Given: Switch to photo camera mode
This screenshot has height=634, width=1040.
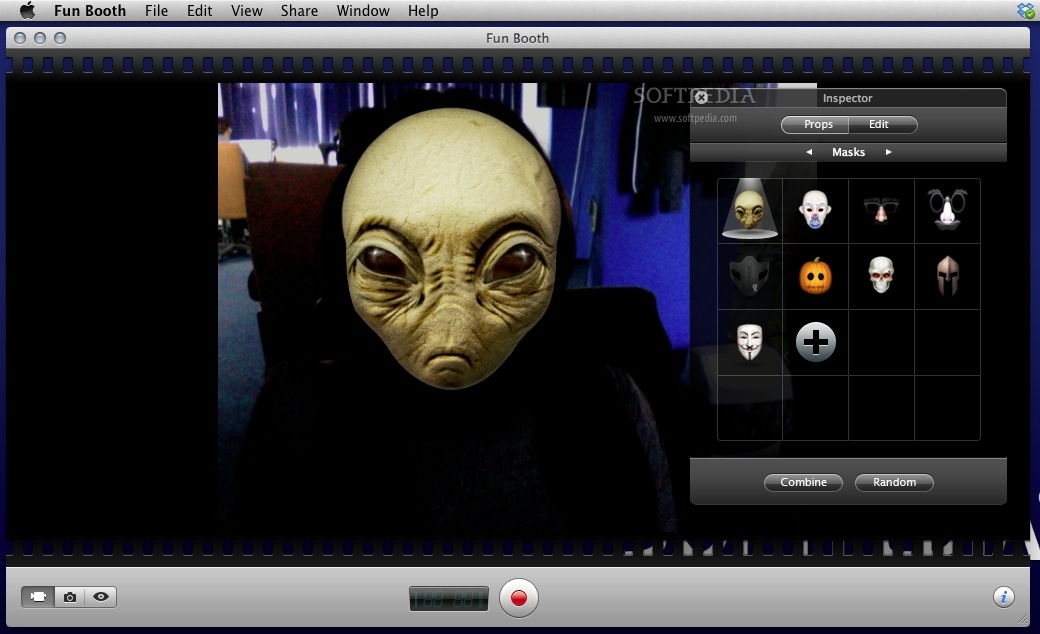Looking at the screenshot, I should (x=70, y=597).
